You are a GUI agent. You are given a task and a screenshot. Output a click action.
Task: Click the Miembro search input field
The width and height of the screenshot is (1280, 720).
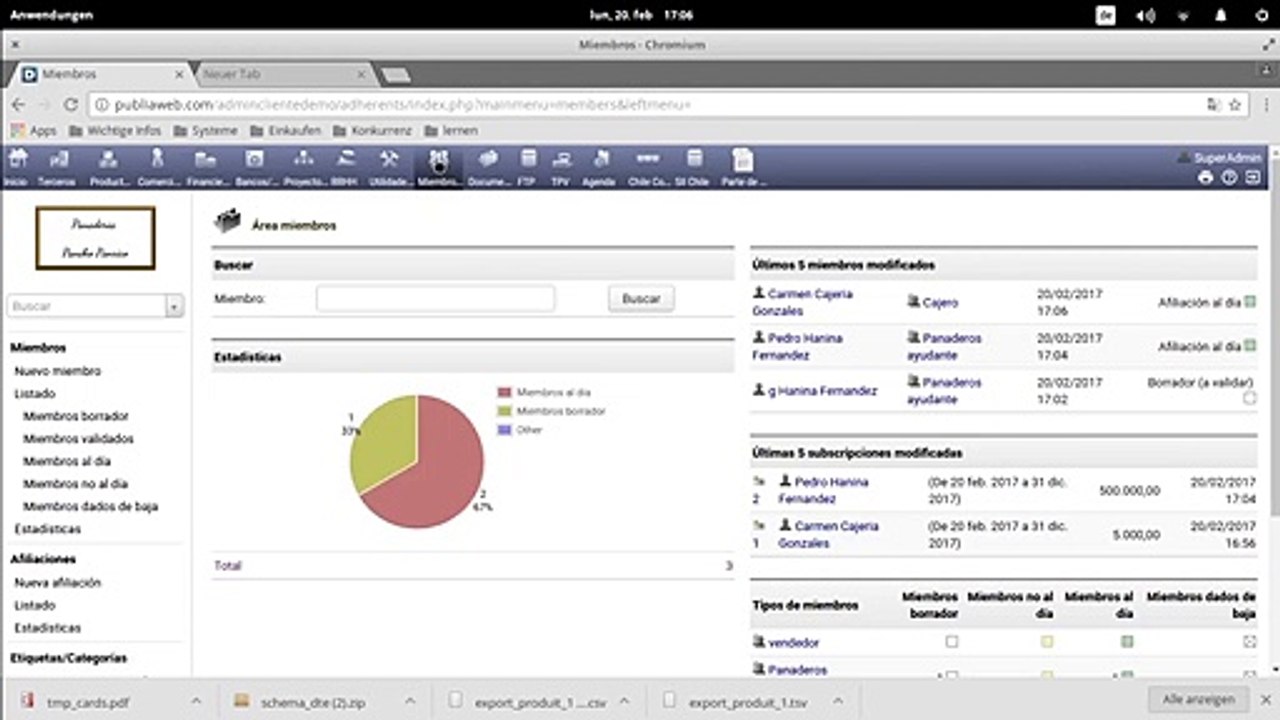[435, 298]
